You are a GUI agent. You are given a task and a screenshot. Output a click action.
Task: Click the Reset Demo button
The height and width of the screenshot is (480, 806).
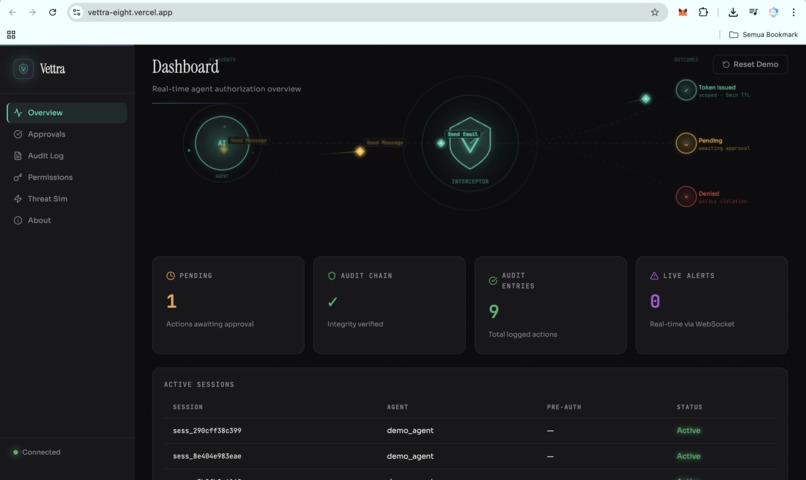[750, 64]
